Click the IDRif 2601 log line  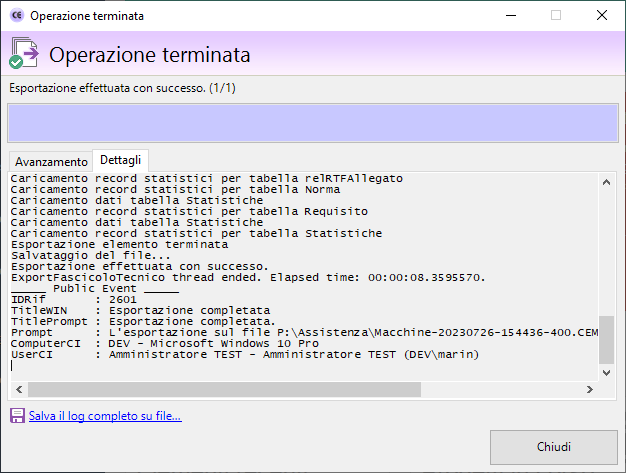tap(73, 299)
